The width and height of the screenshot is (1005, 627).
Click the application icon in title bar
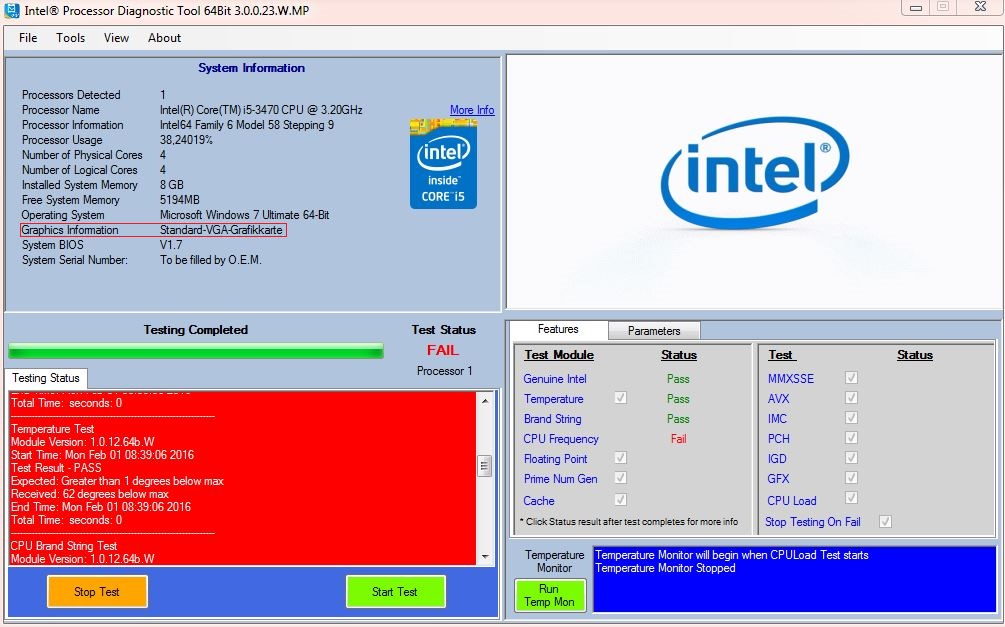[x=12, y=10]
